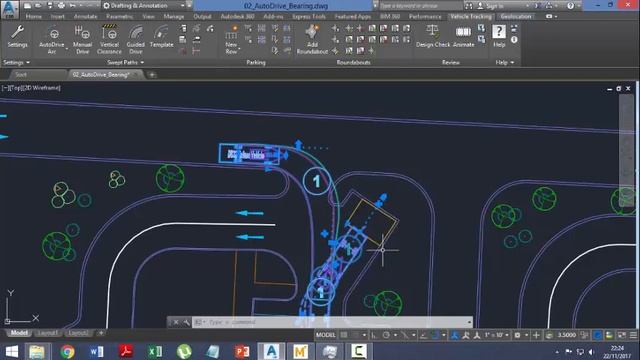Start the AutoDrive Arc tool

pyautogui.click(x=52, y=40)
